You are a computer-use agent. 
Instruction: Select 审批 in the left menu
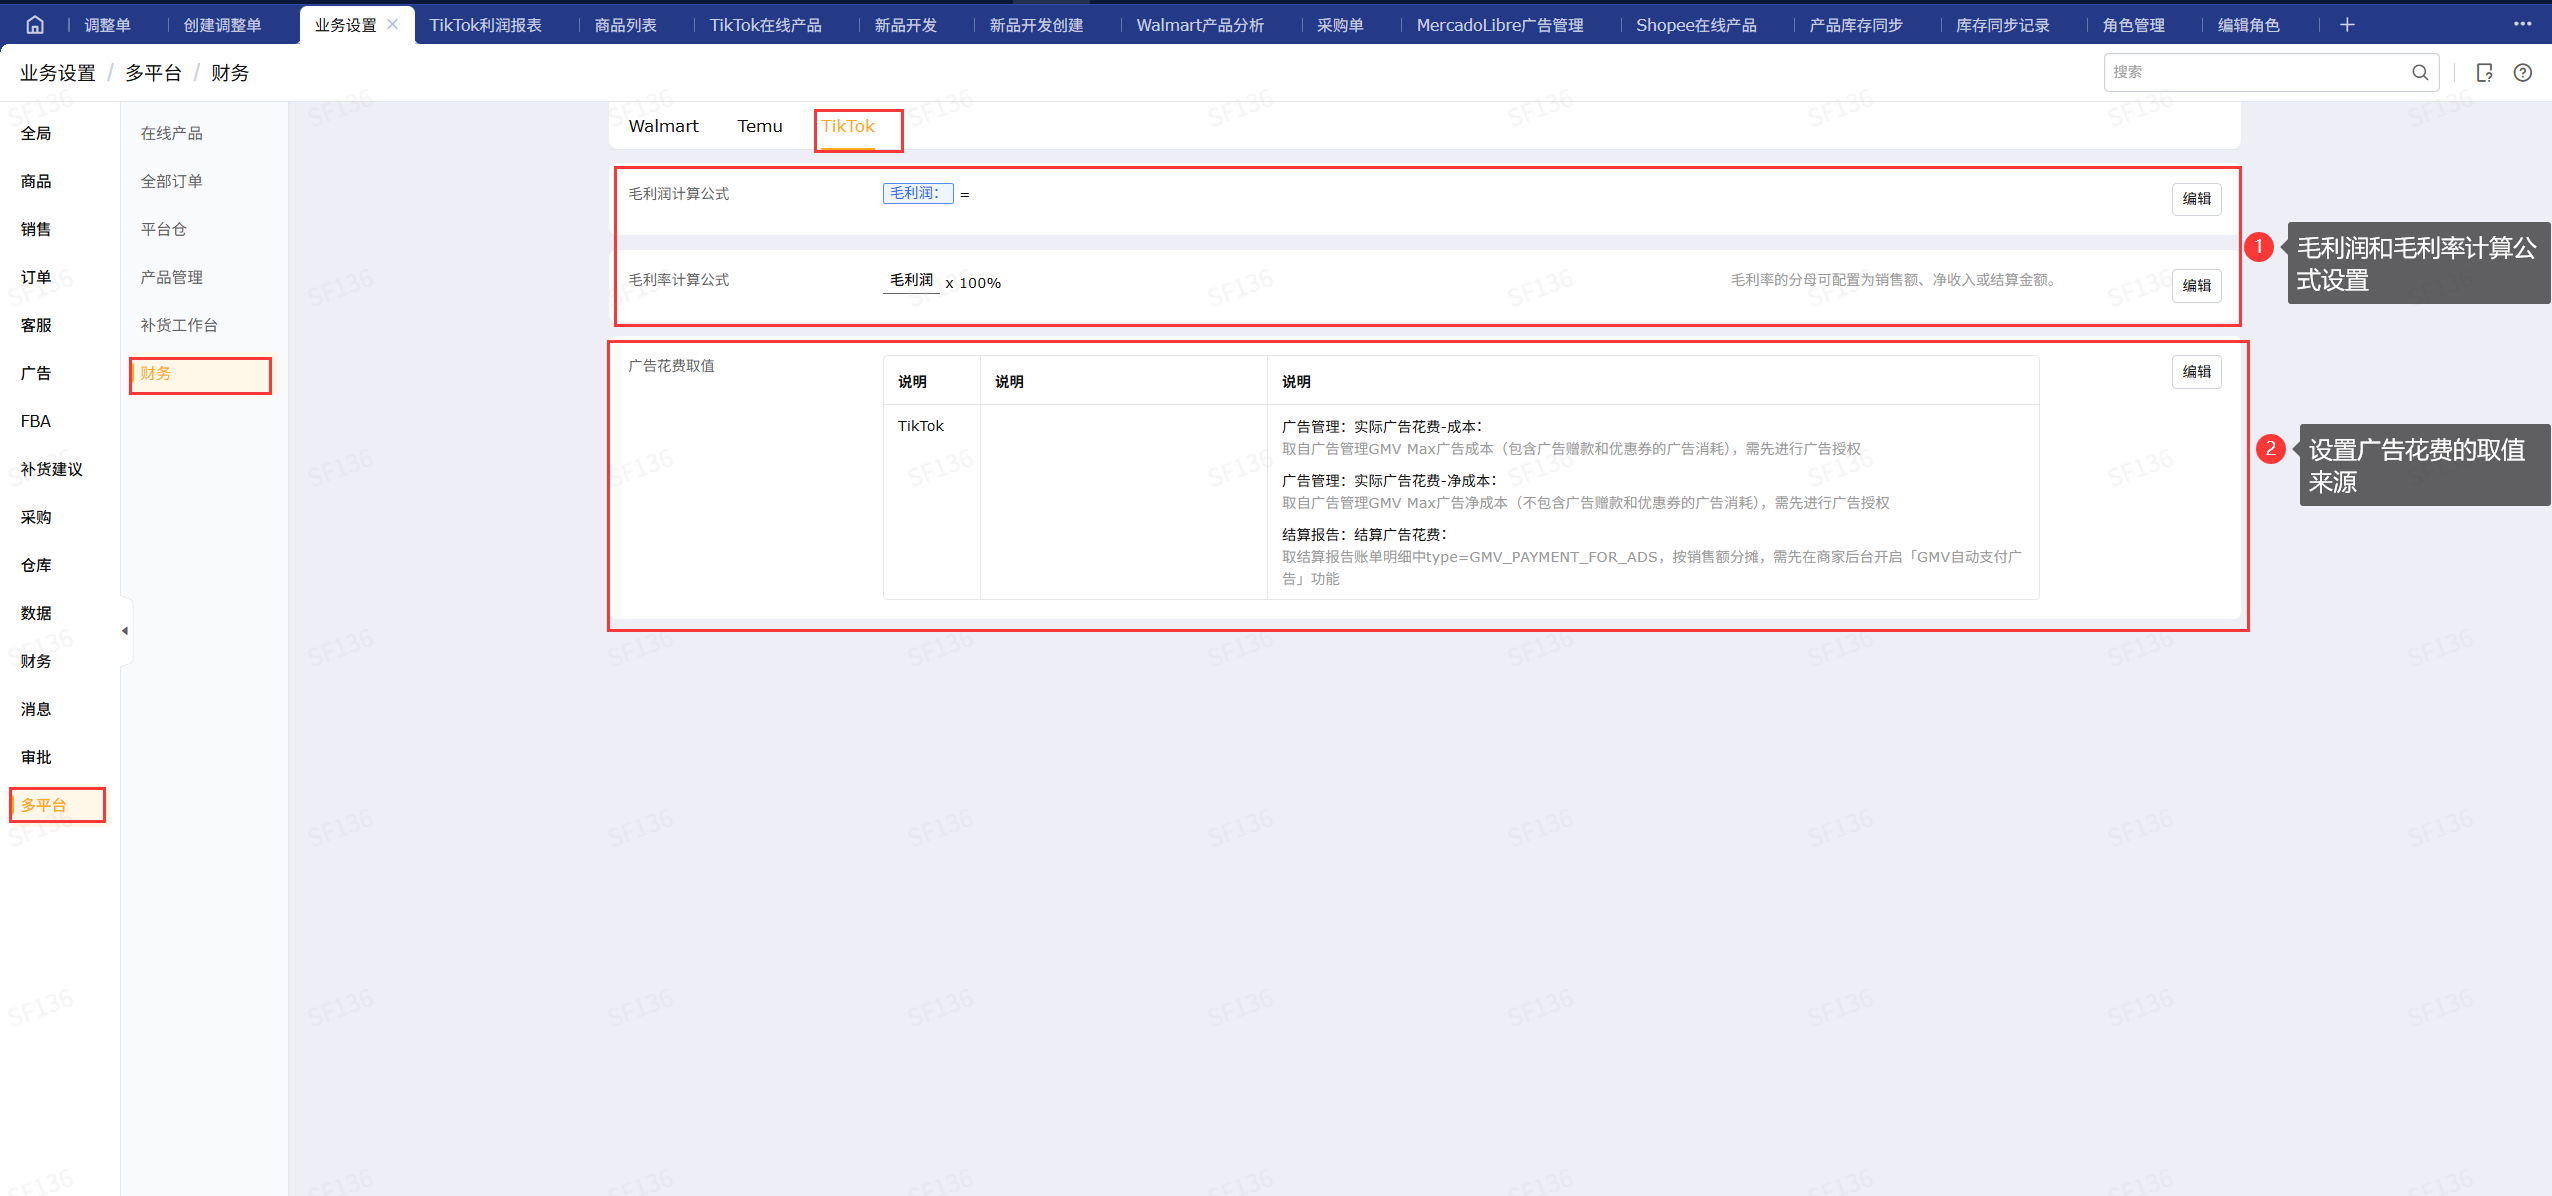tap(36, 757)
